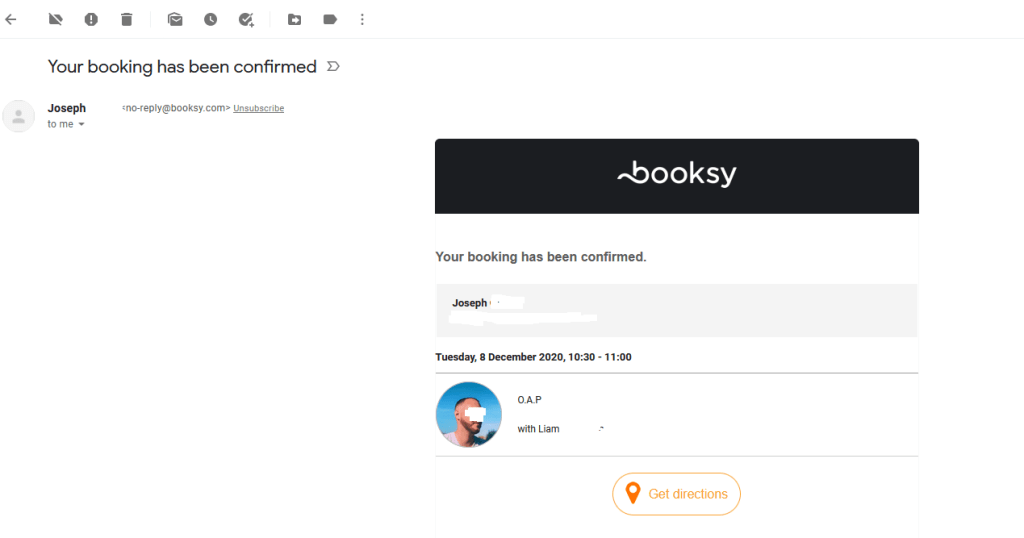The width and height of the screenshot is (1024, 538).
Task: Open the service provider's profile photo
Action: 469,414
